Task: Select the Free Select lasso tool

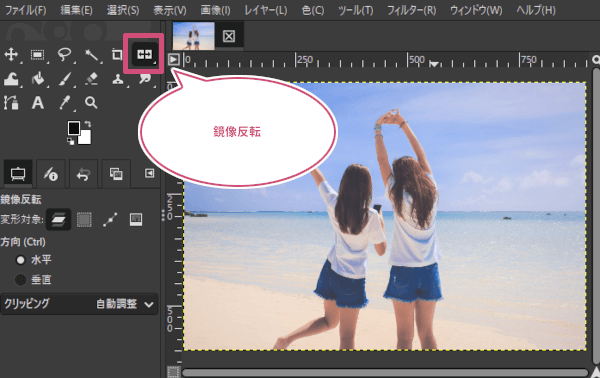Action: pos(64,55)
